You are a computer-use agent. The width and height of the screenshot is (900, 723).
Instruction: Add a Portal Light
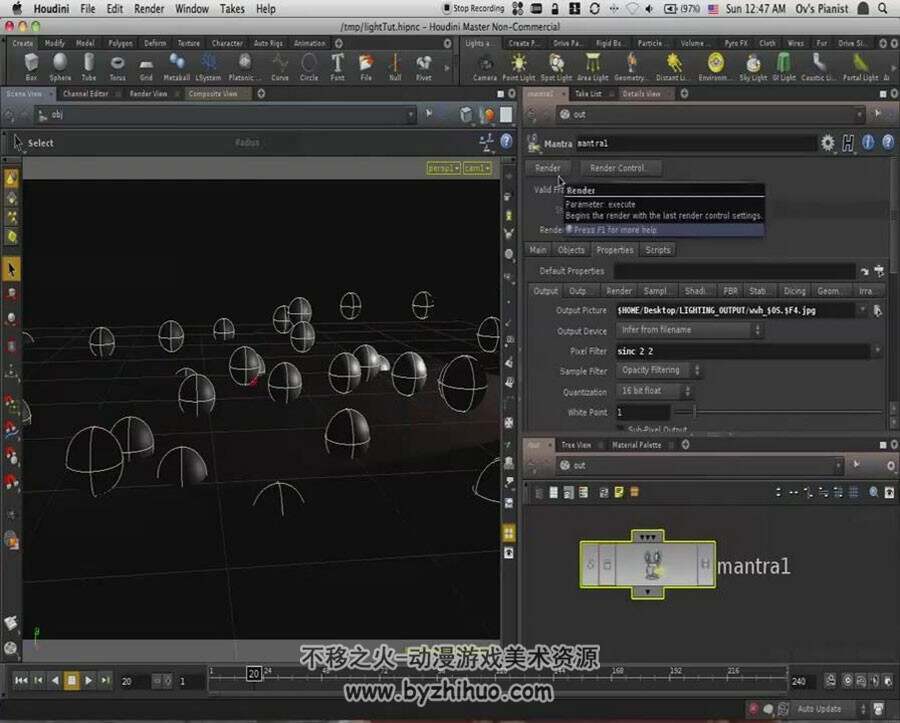pyautogui.click(x=860, y=67)
